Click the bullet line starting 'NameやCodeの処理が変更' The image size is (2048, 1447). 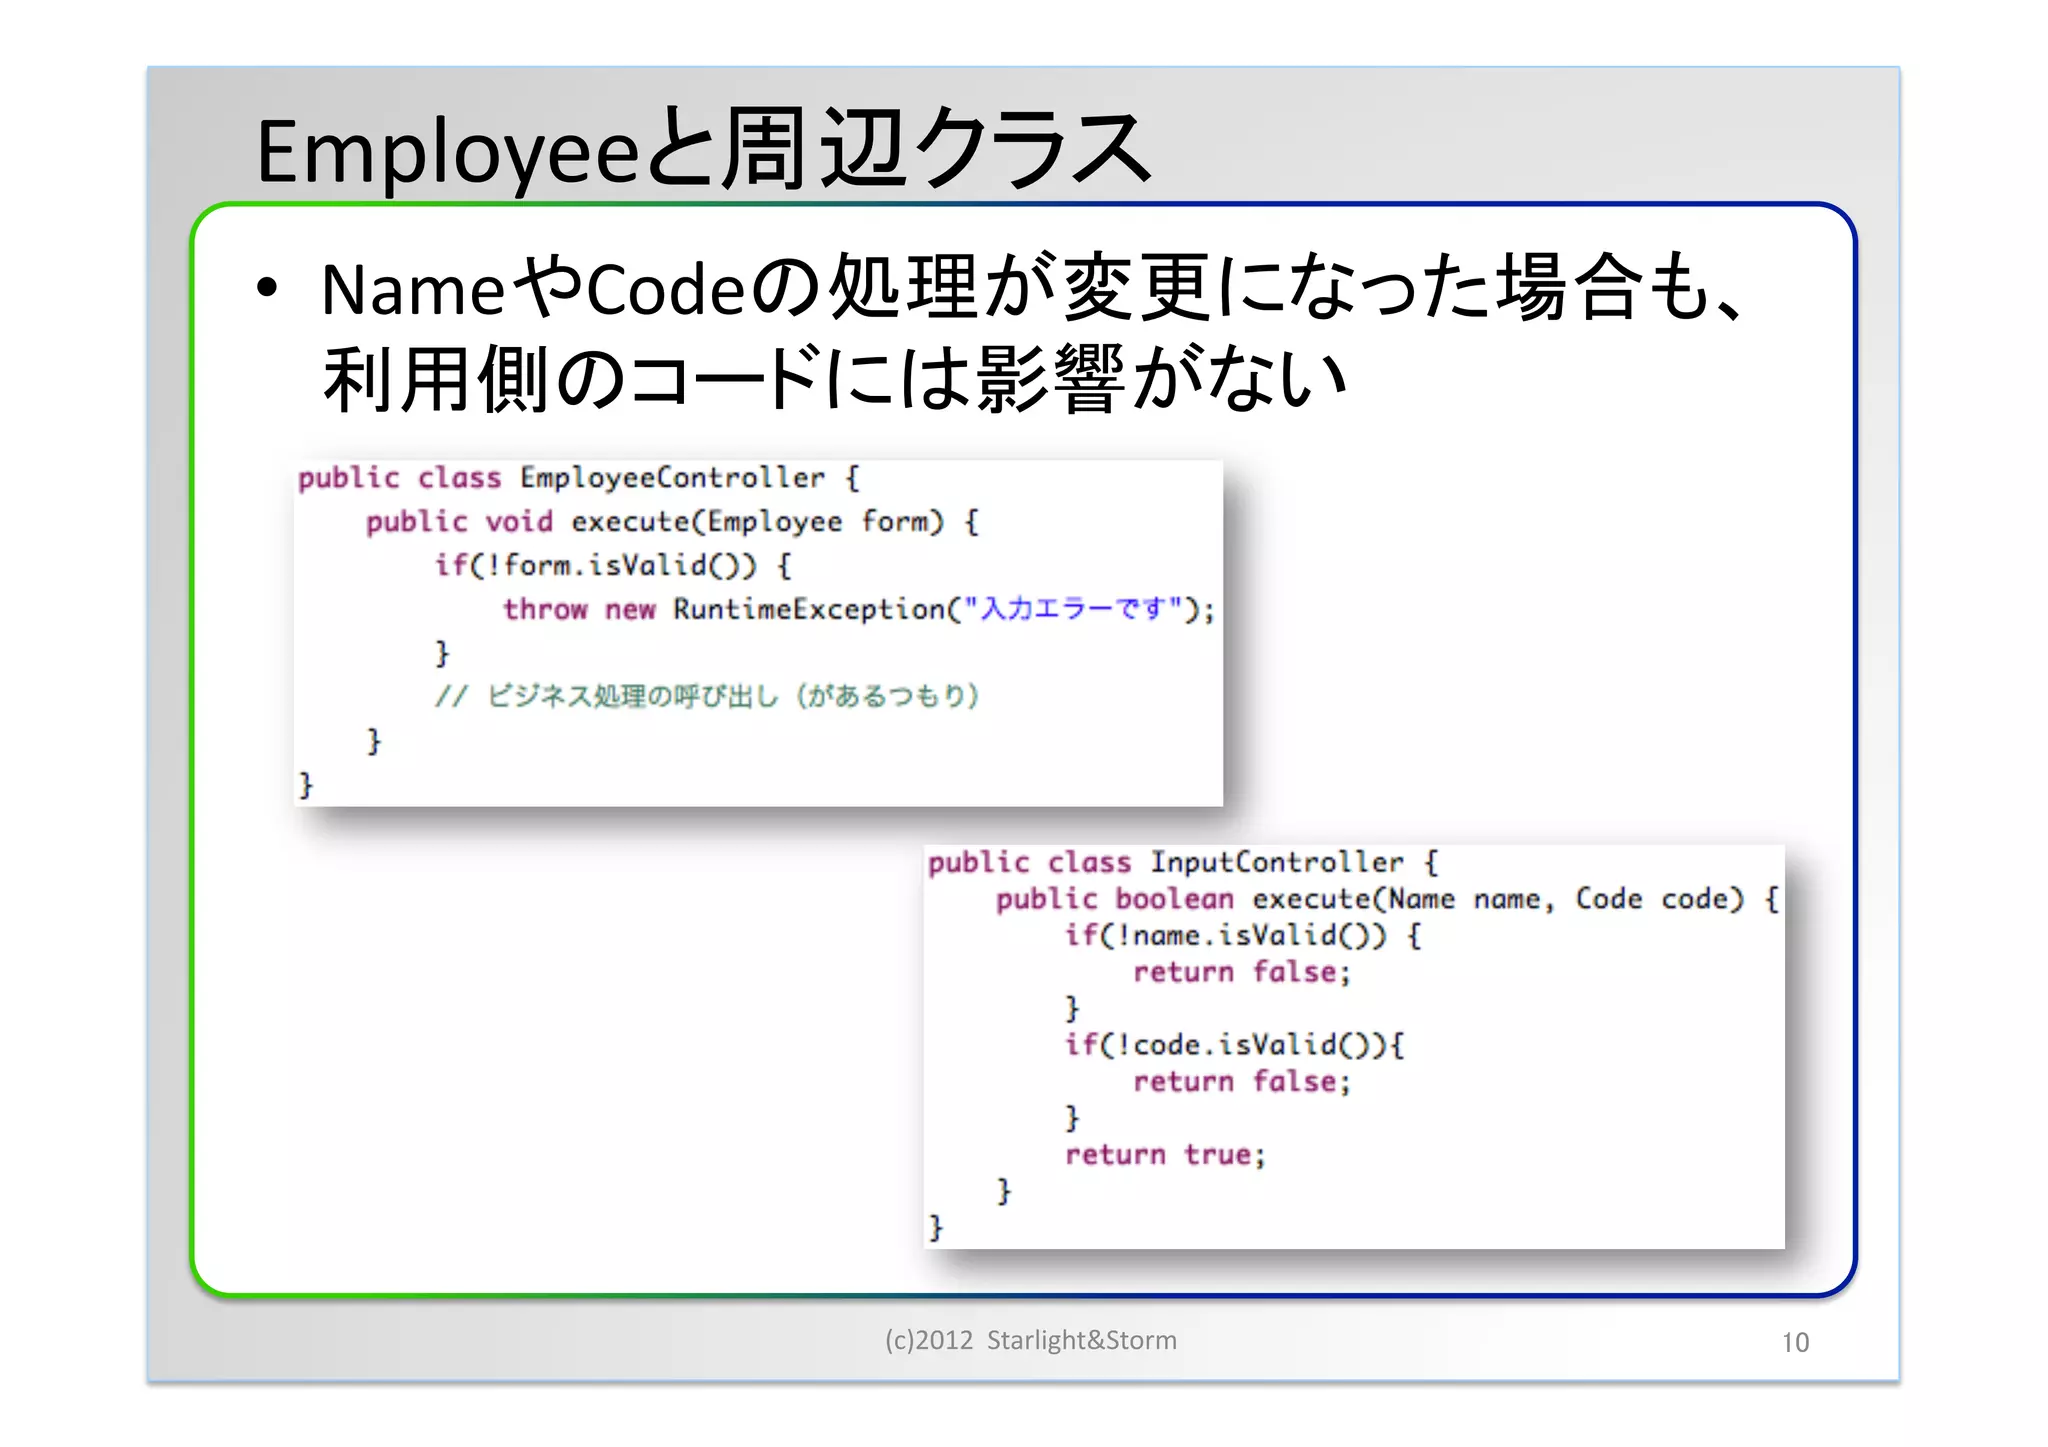(x=1032, y=289)
